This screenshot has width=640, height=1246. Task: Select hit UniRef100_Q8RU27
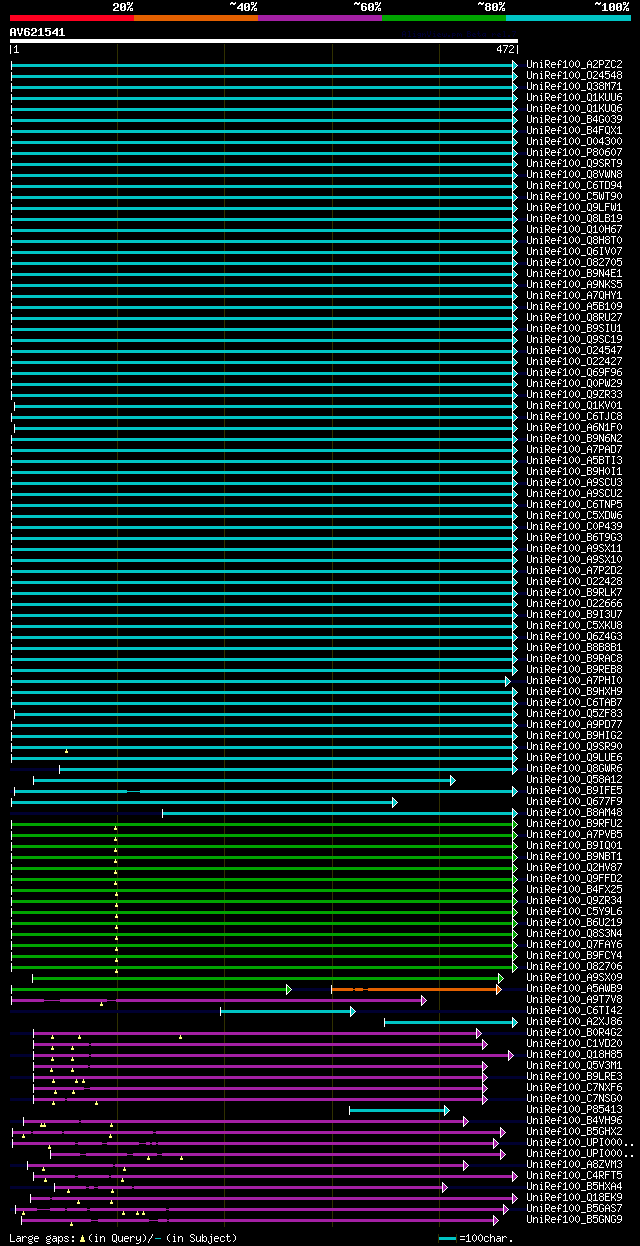(x=574, y=318)
